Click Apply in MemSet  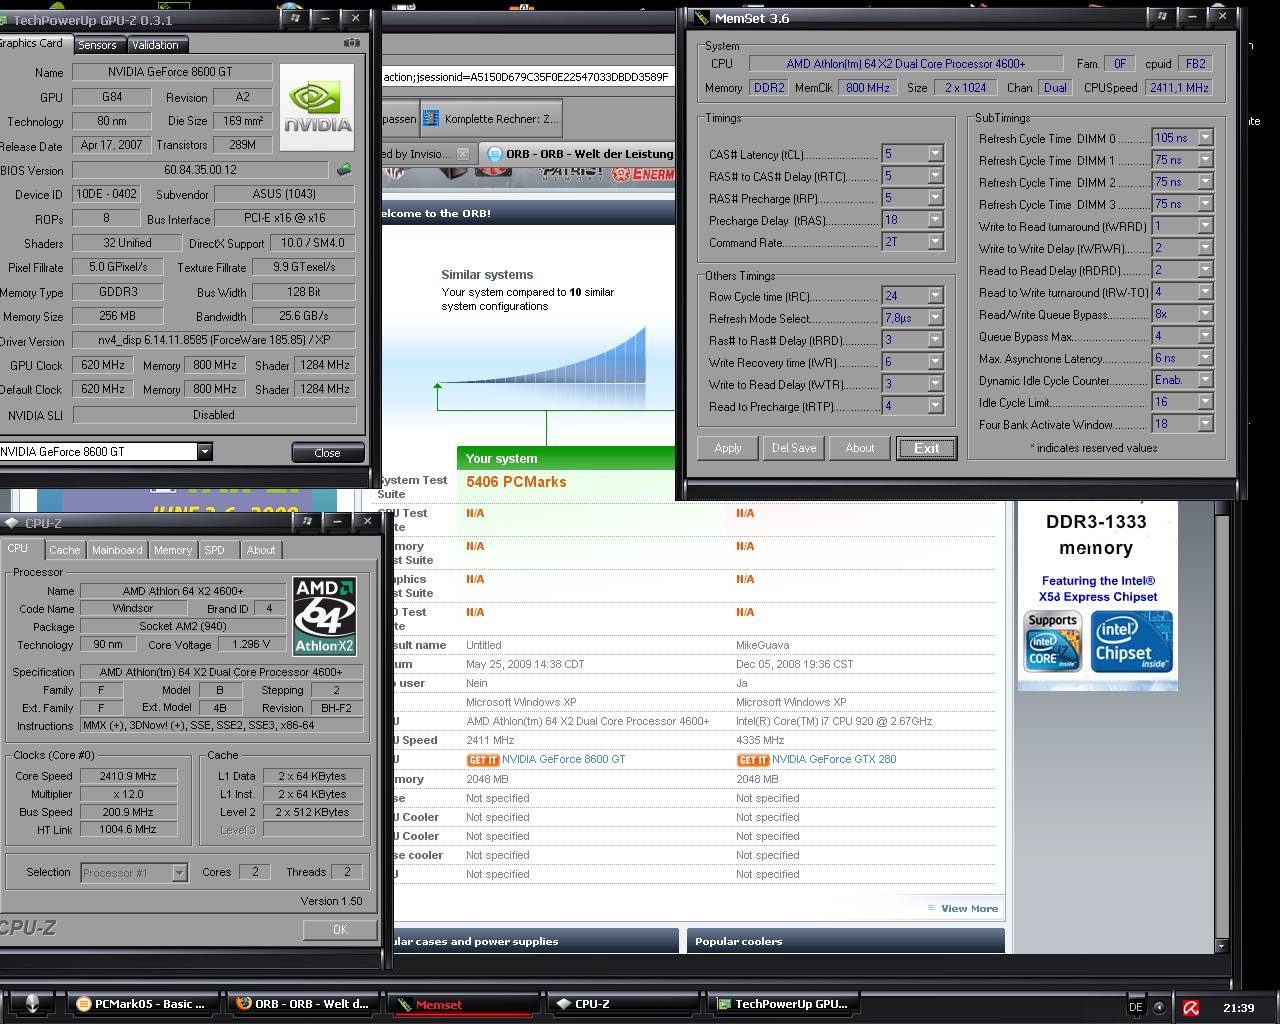[728, 448]
